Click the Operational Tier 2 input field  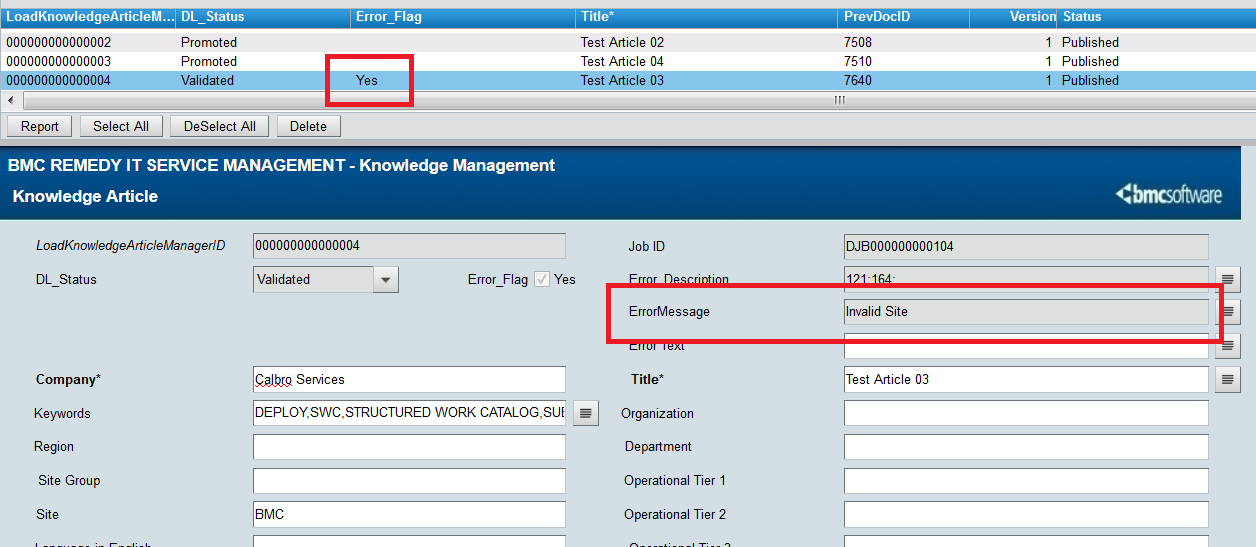[1026, 514]
